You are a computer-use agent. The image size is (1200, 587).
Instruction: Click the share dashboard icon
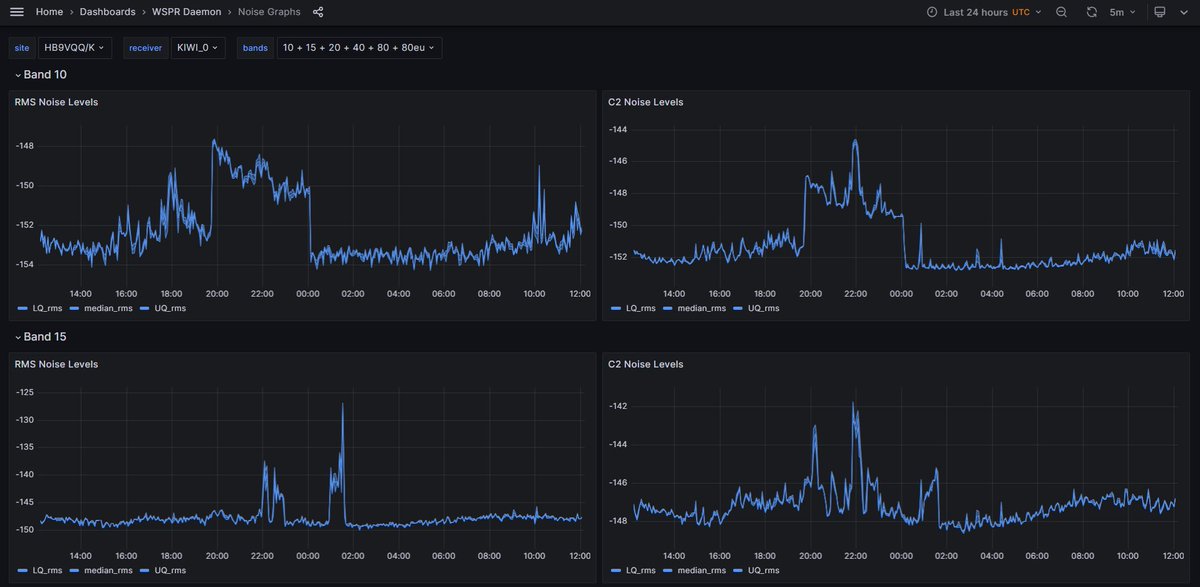point(318,12)
